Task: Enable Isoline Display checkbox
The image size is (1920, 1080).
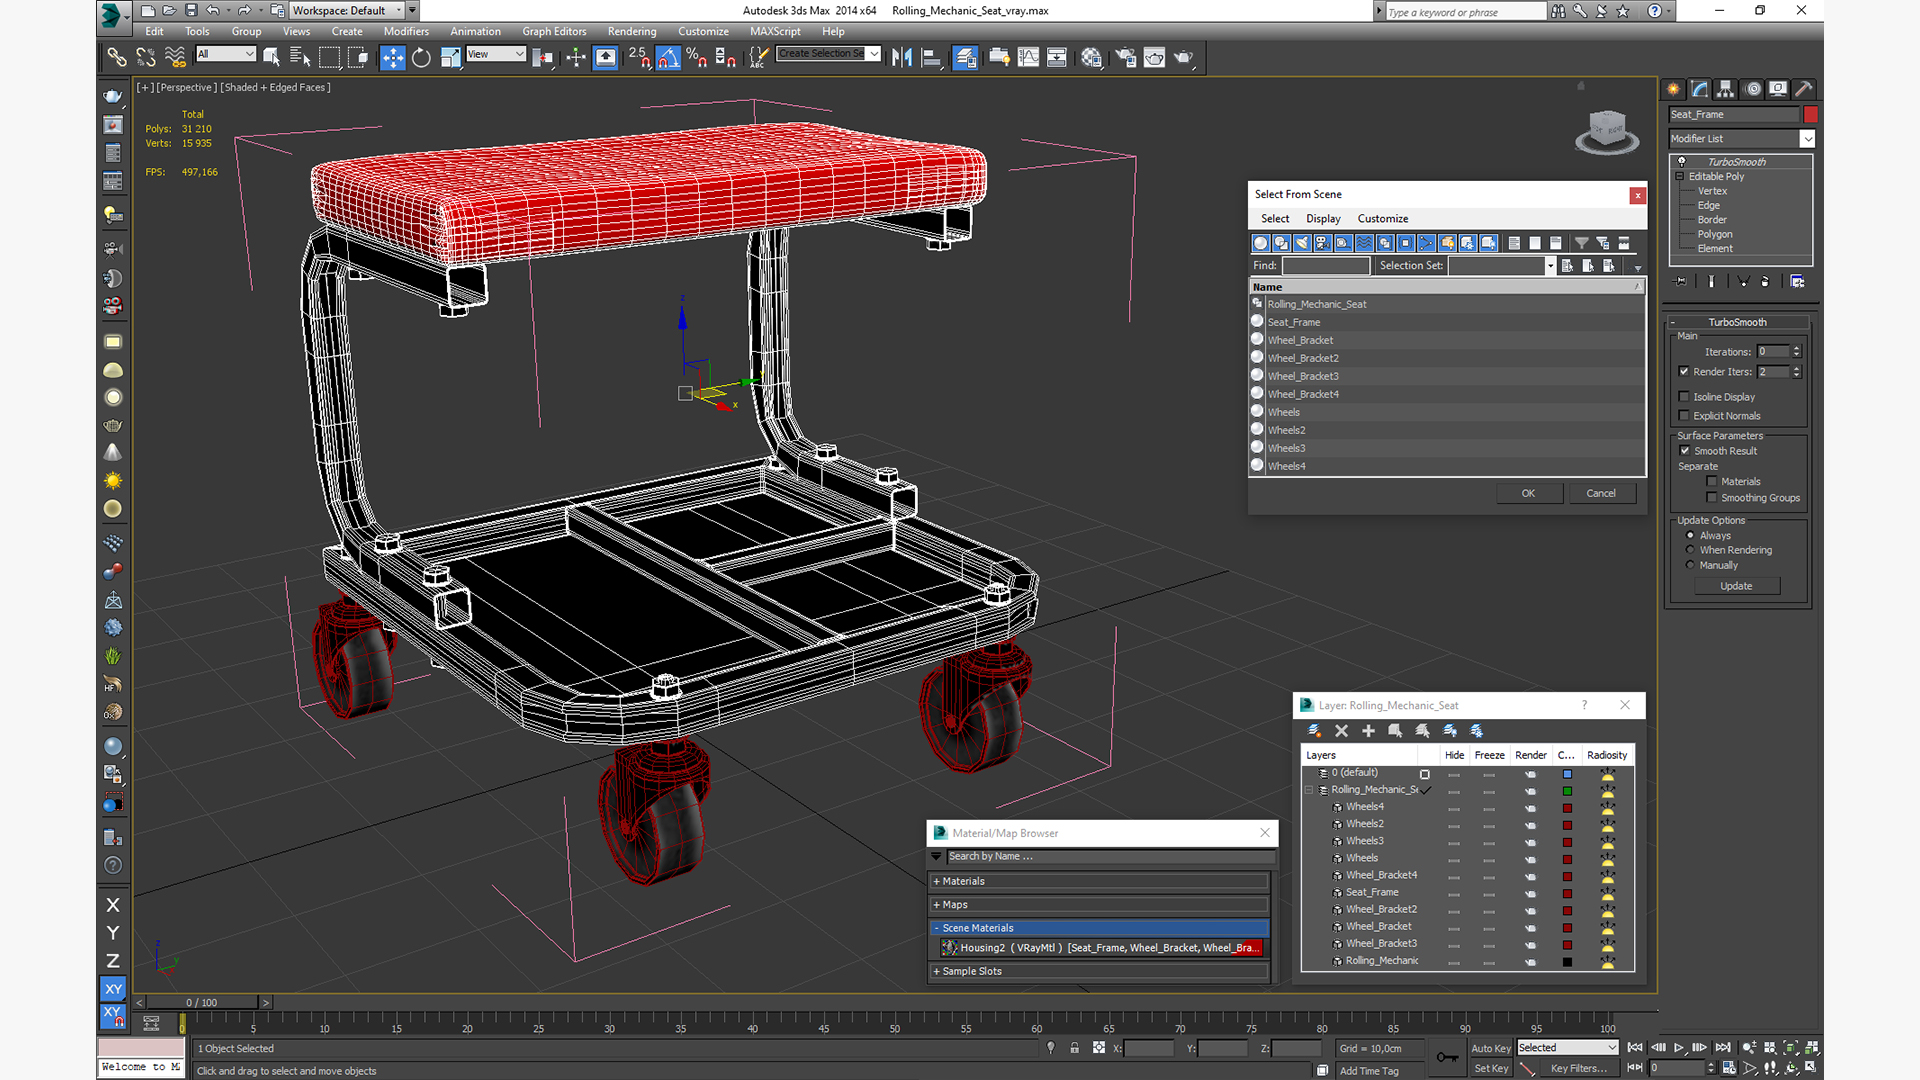Action: (1684, 397)
